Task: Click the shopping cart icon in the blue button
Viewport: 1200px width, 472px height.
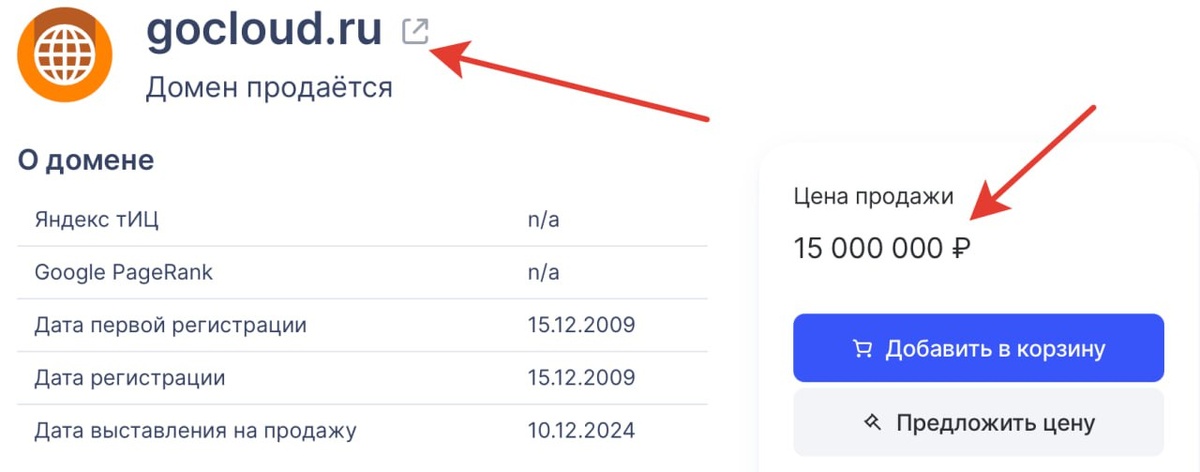Action: click(862, 349)
